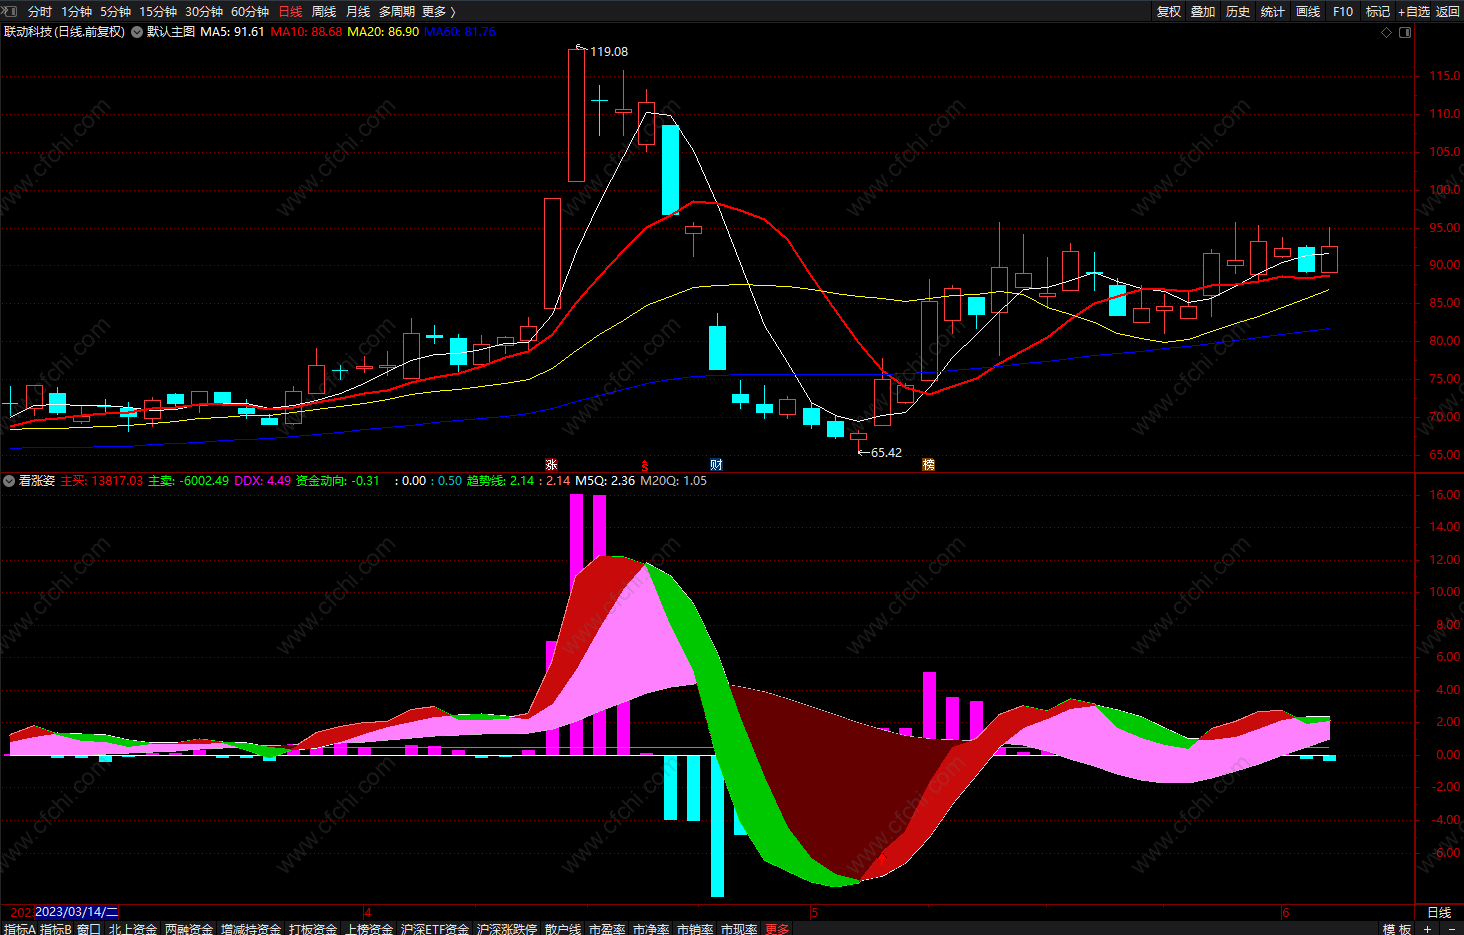Add stock via +自选 button
The image size is (1464, 935).
[1414, 12]
